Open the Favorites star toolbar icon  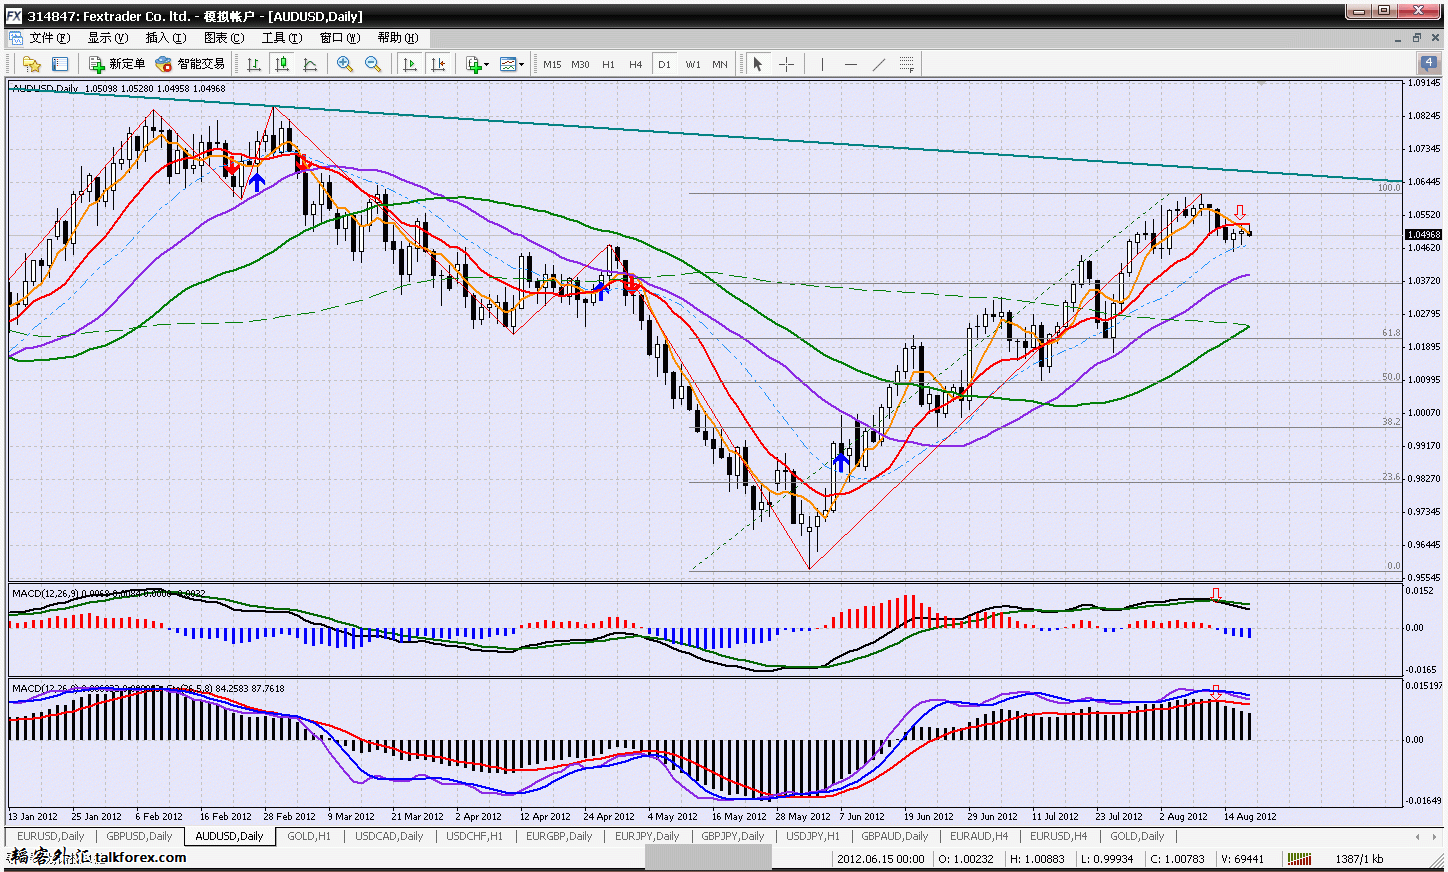tap(32, 64)
